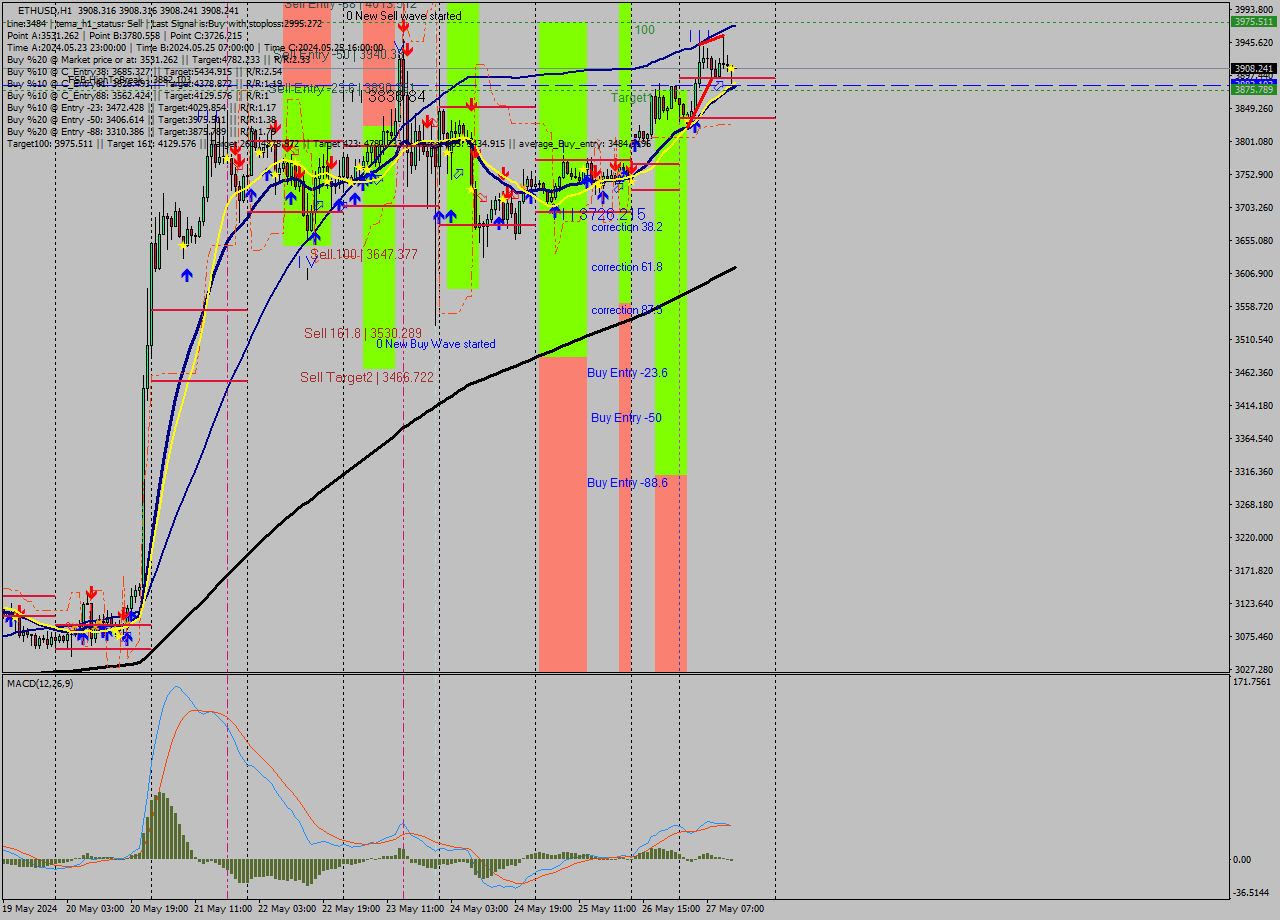The width and height of the screenshot is (1280, 920).
Task: Click the Sell 100 | 3647.377 label
Action: pos(364,255)
